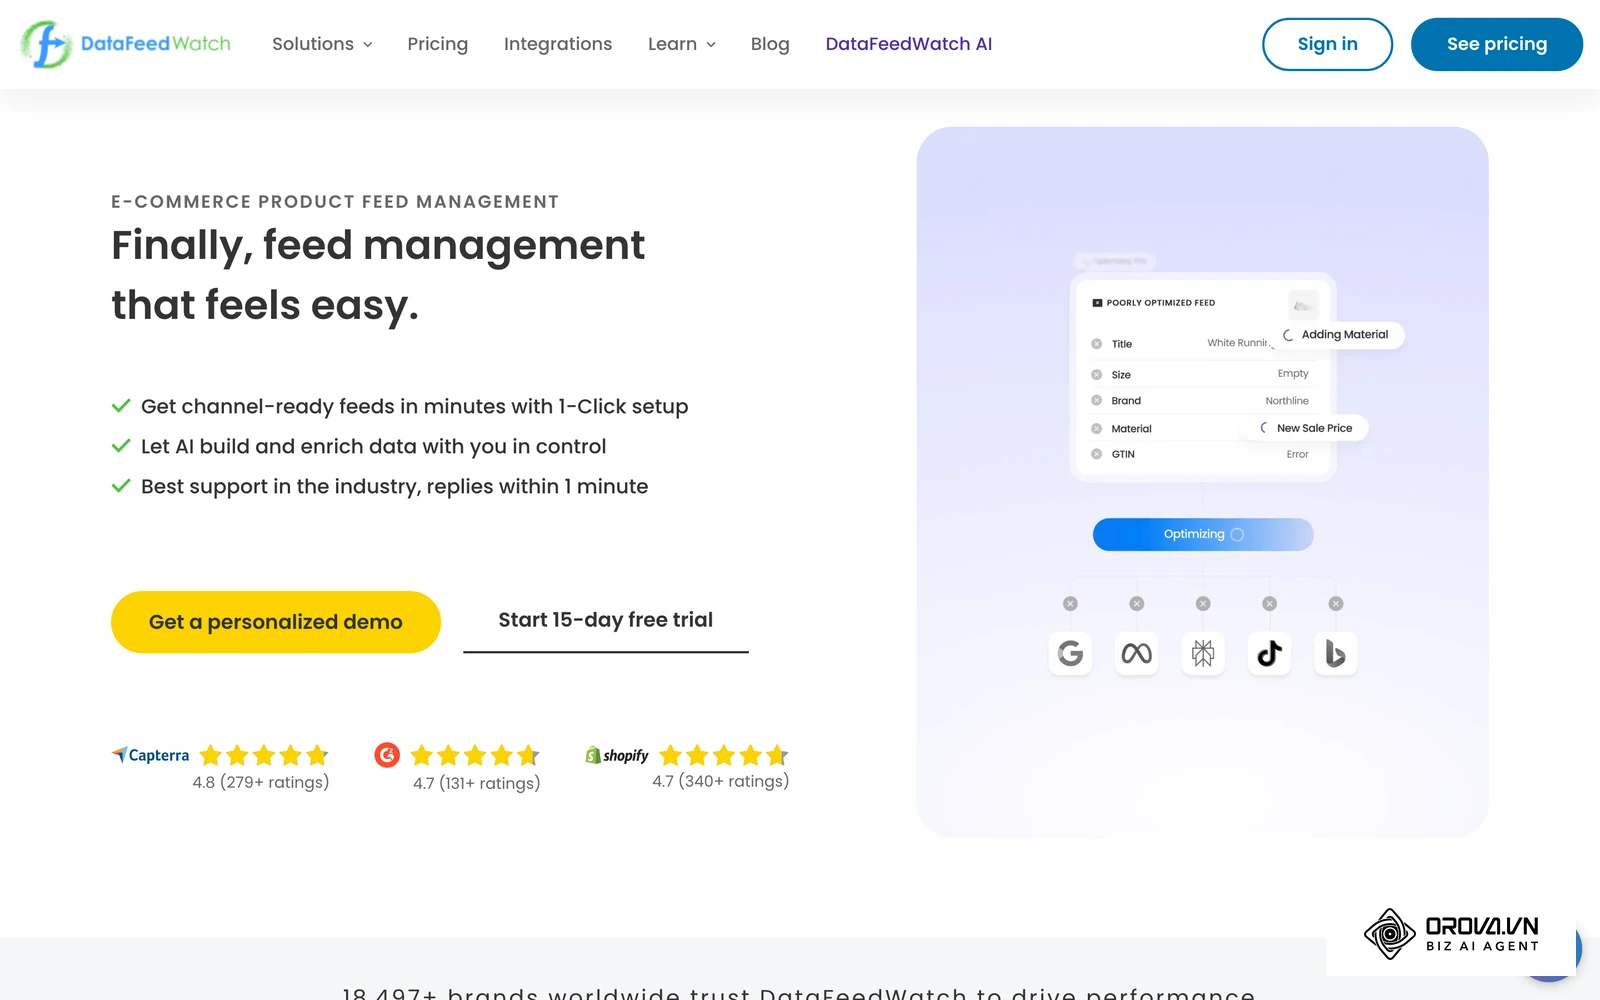The height and width of the screenshot is (1000, 1600).
Task: Open the Blog page
Action: click(770, 44)
